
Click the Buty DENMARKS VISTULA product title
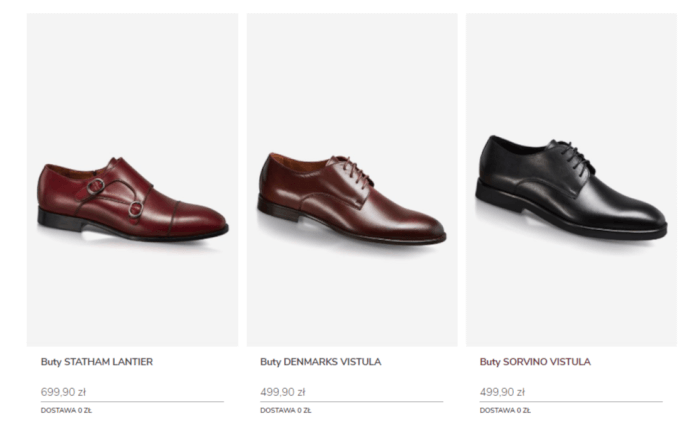pos(321,362)
